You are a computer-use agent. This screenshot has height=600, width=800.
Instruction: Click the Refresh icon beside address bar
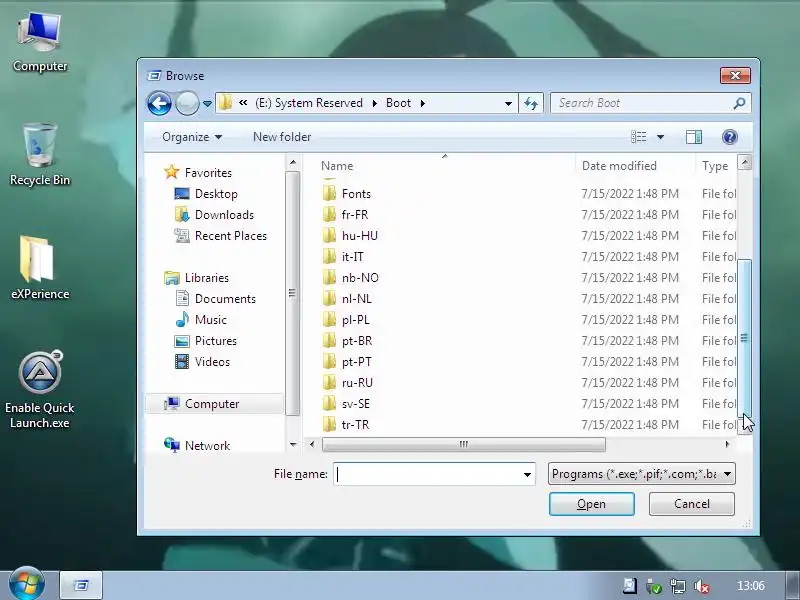(531, 104)
